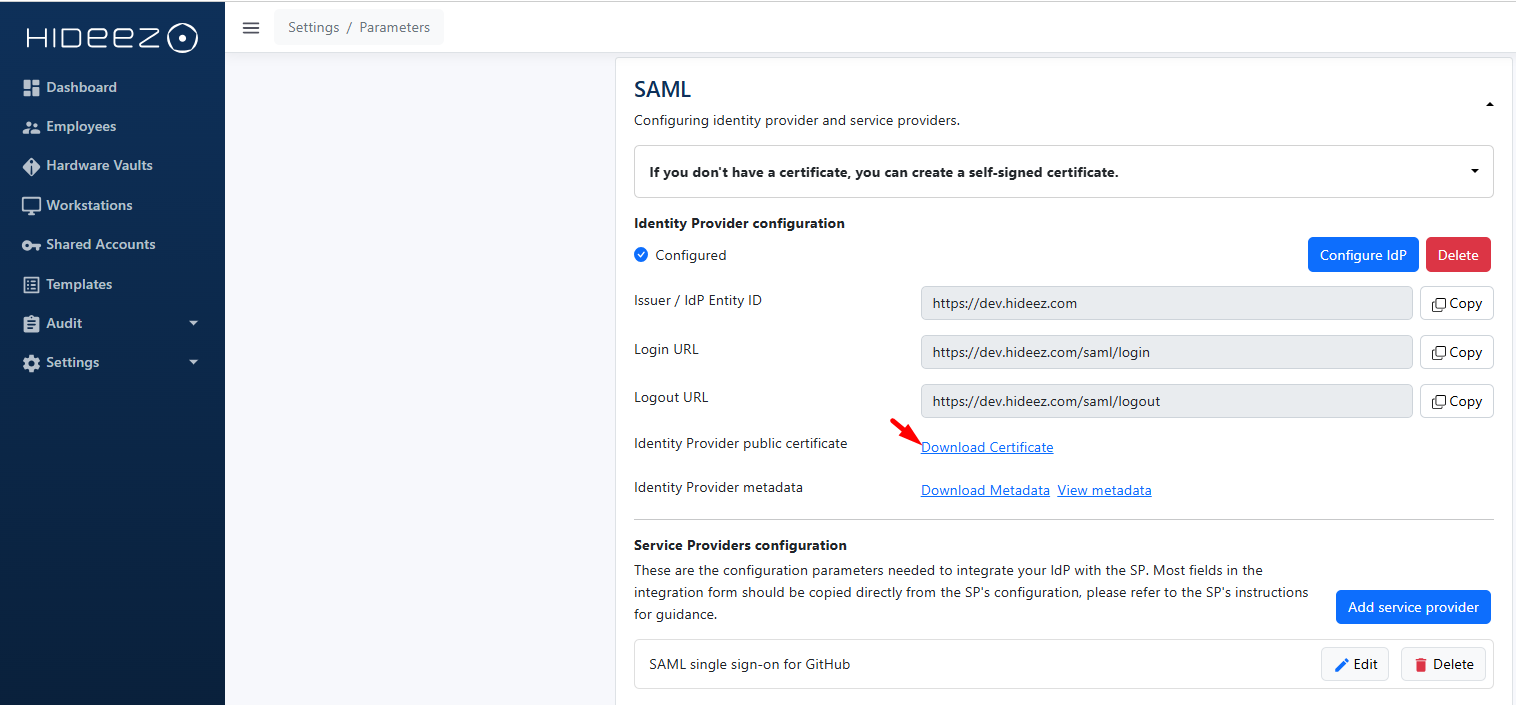Click the hamburger menu icon

coord(251,28)
